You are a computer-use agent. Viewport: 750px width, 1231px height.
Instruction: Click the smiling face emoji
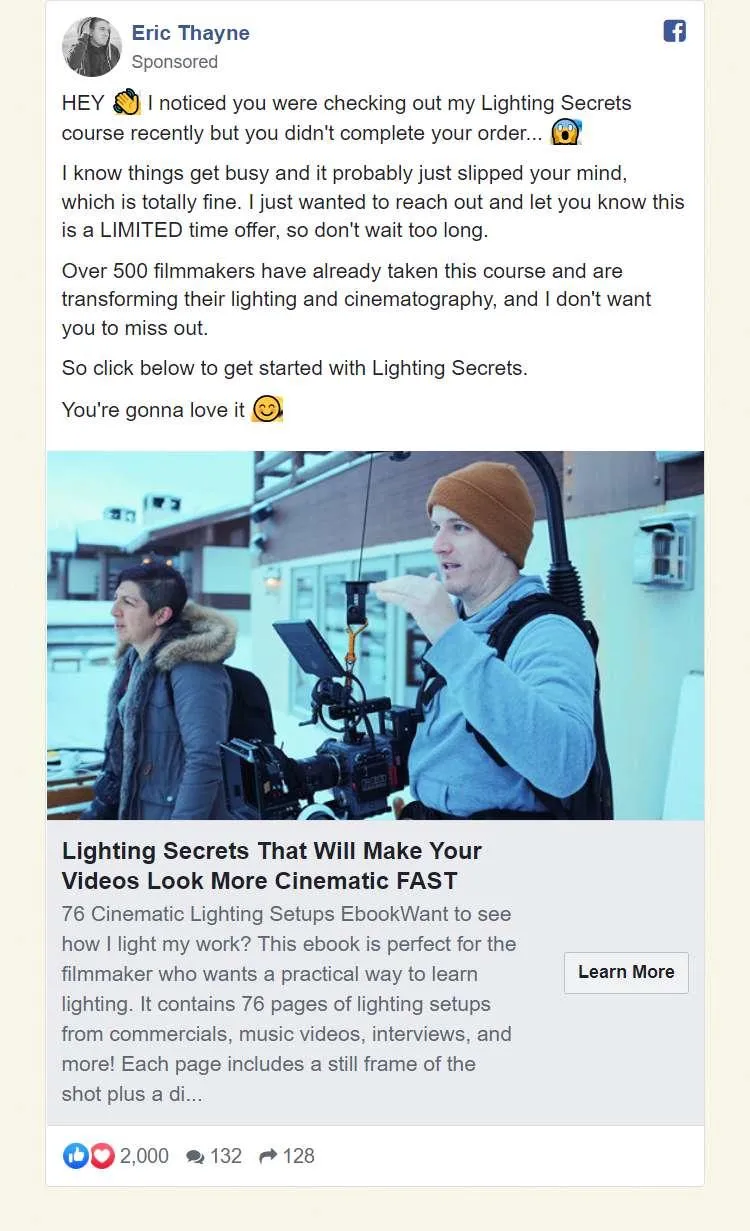click(x=267, y=408)
